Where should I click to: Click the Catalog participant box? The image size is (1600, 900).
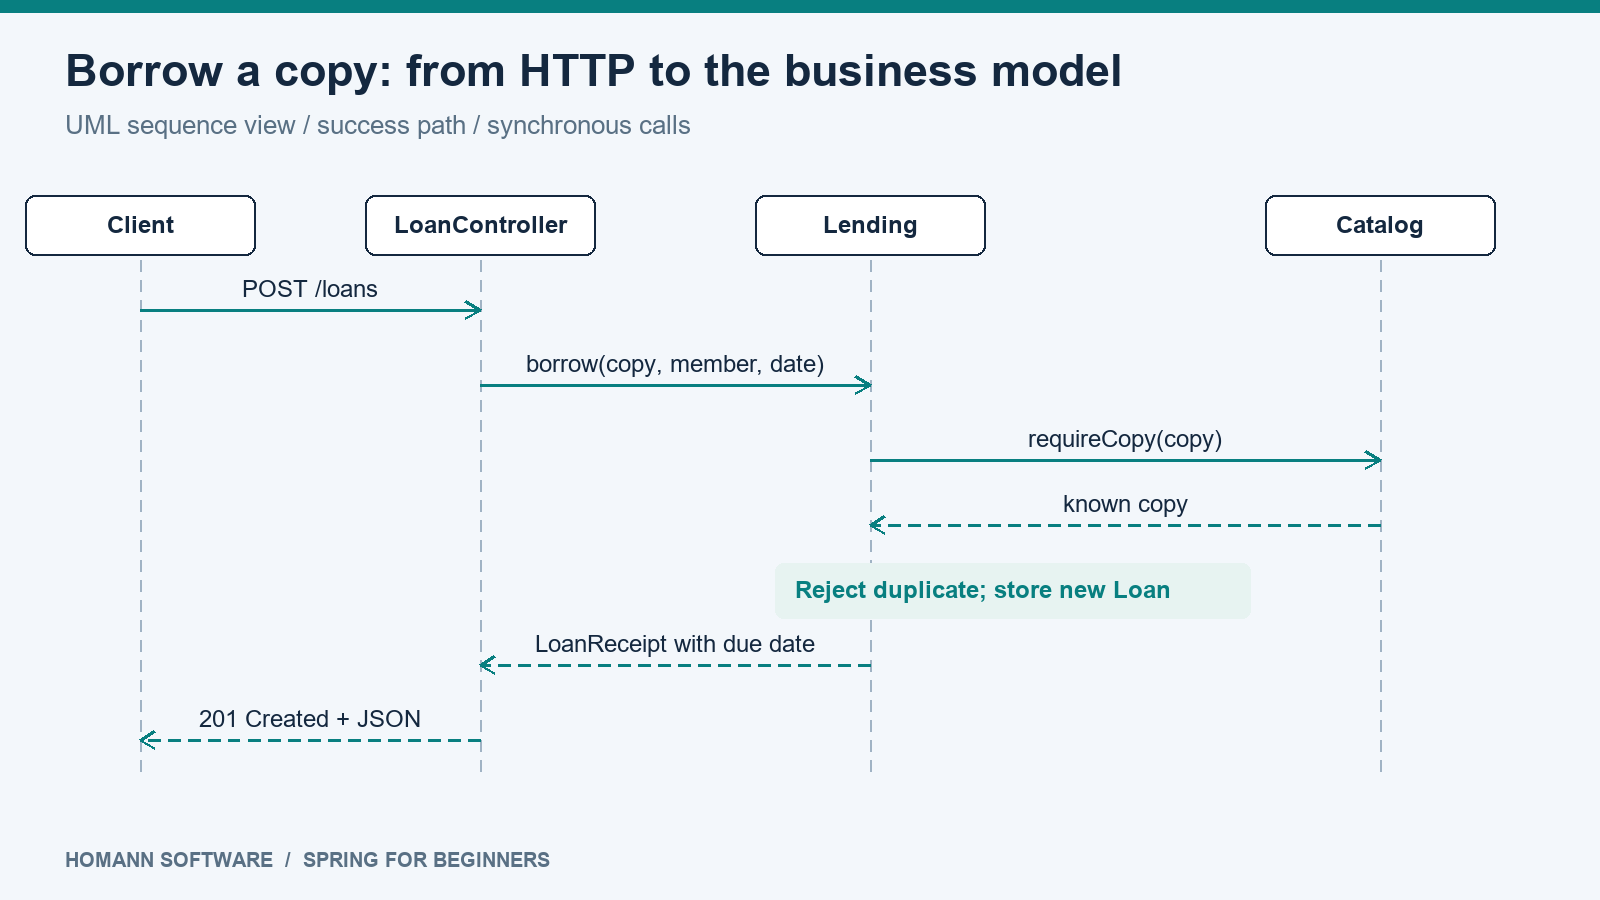1380,225
